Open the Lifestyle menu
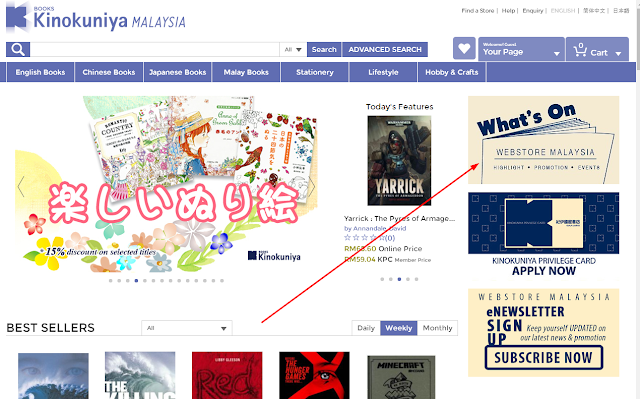Screen dimensions: 640x399 click(383, 72)
